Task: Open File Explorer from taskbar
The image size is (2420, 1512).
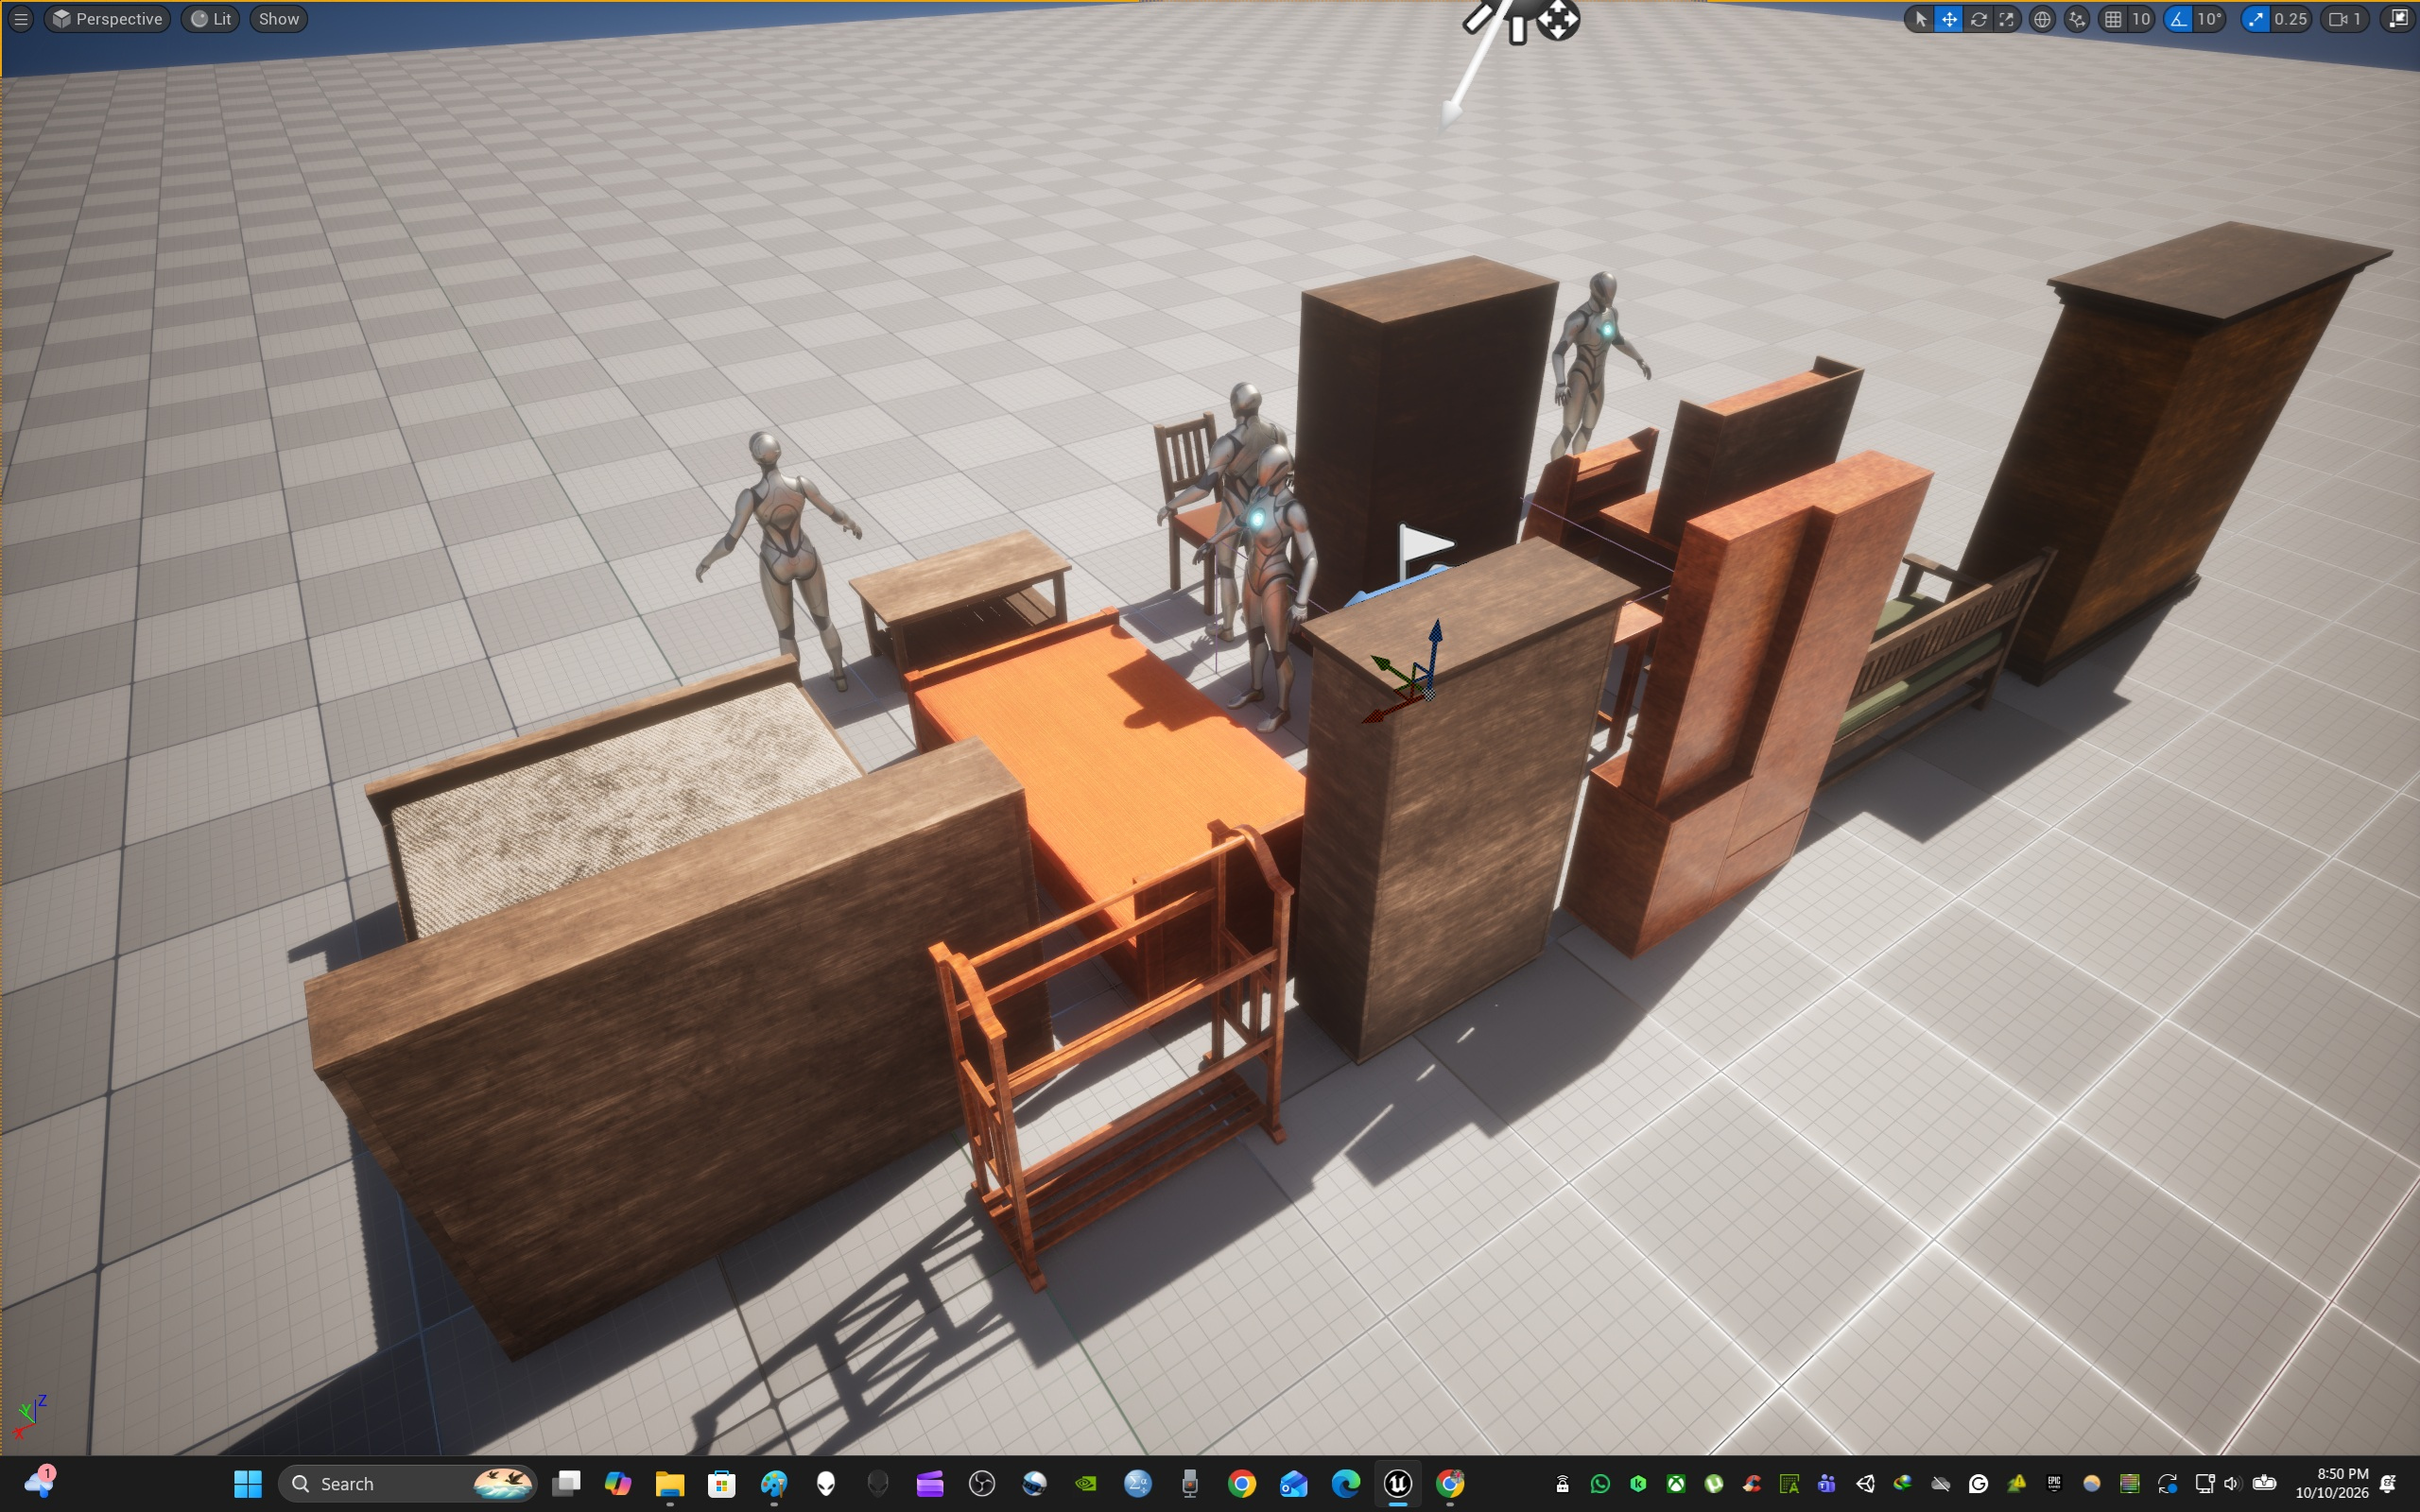Action: click(x=669, y=1483)
